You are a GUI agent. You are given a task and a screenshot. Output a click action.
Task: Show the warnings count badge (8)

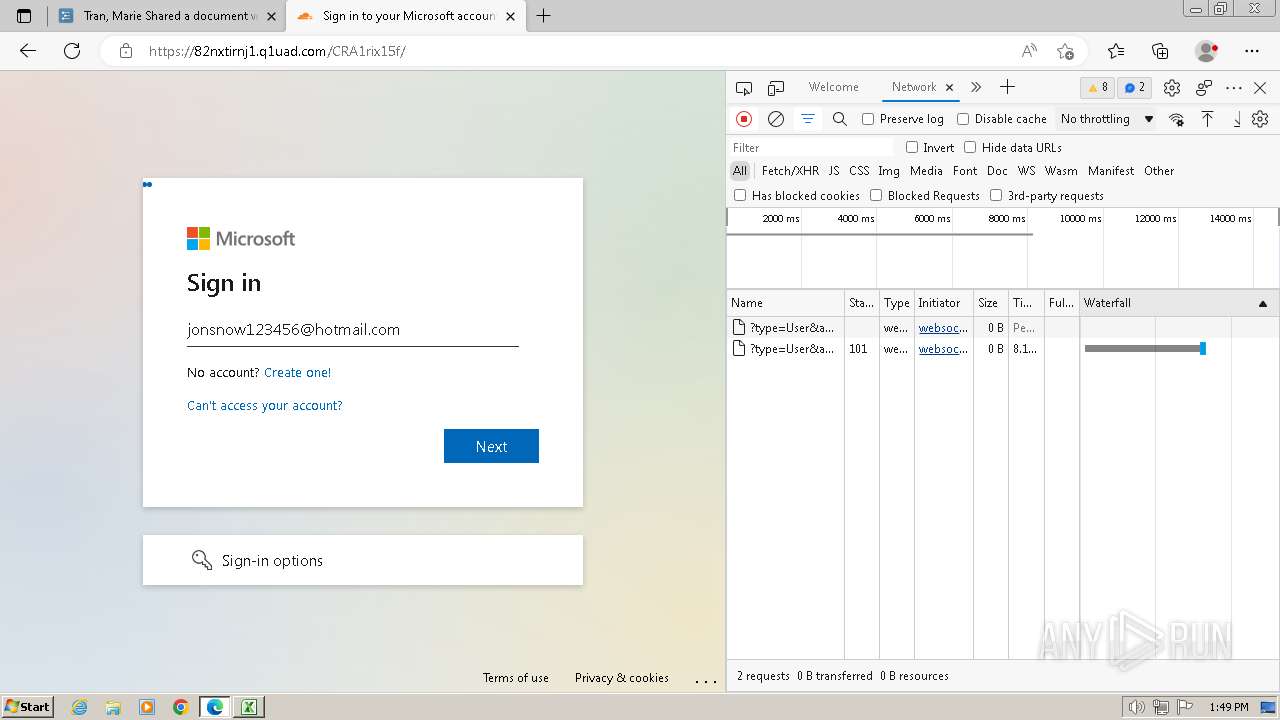point(1098,87)
